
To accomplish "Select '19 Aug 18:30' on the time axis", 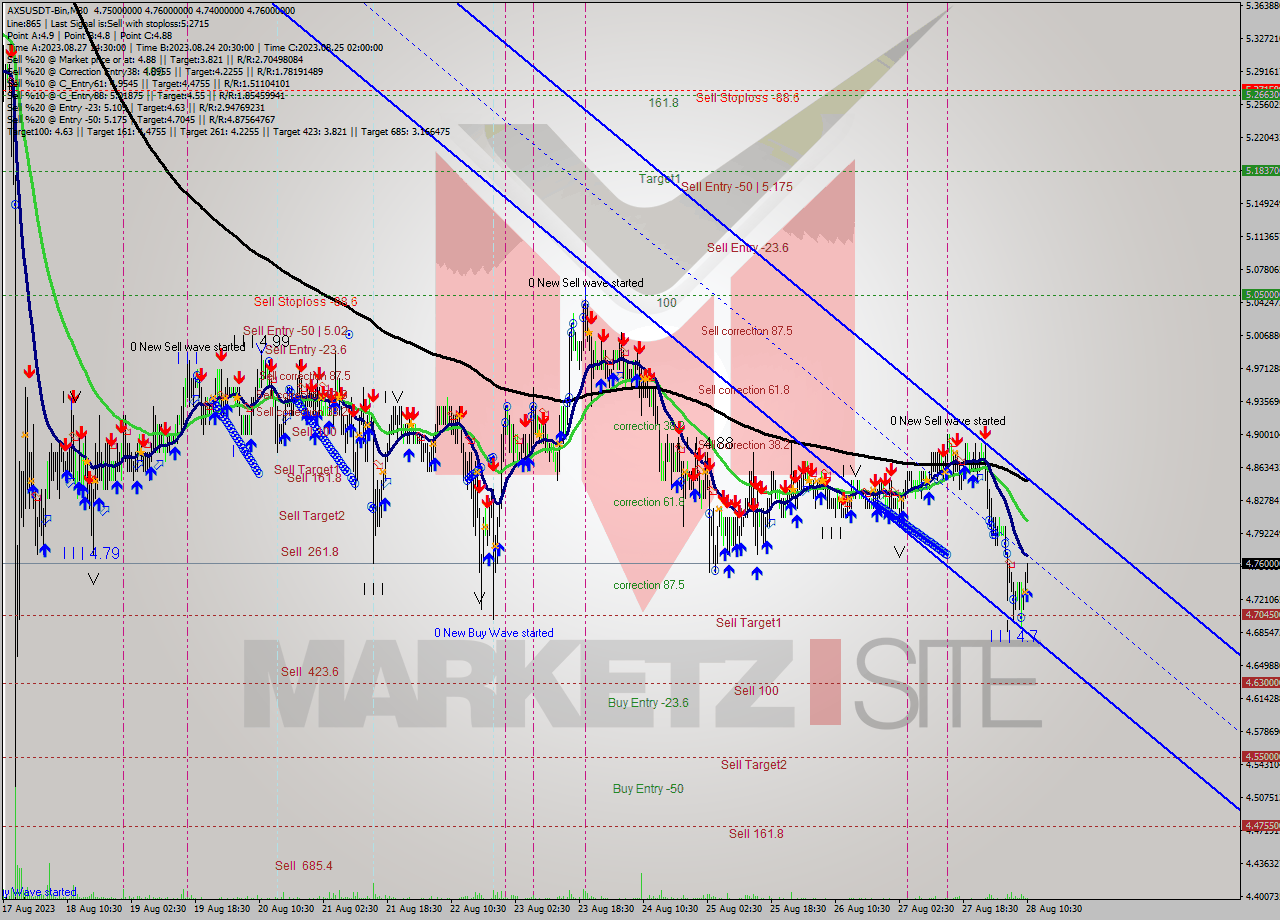I will 224,909.
